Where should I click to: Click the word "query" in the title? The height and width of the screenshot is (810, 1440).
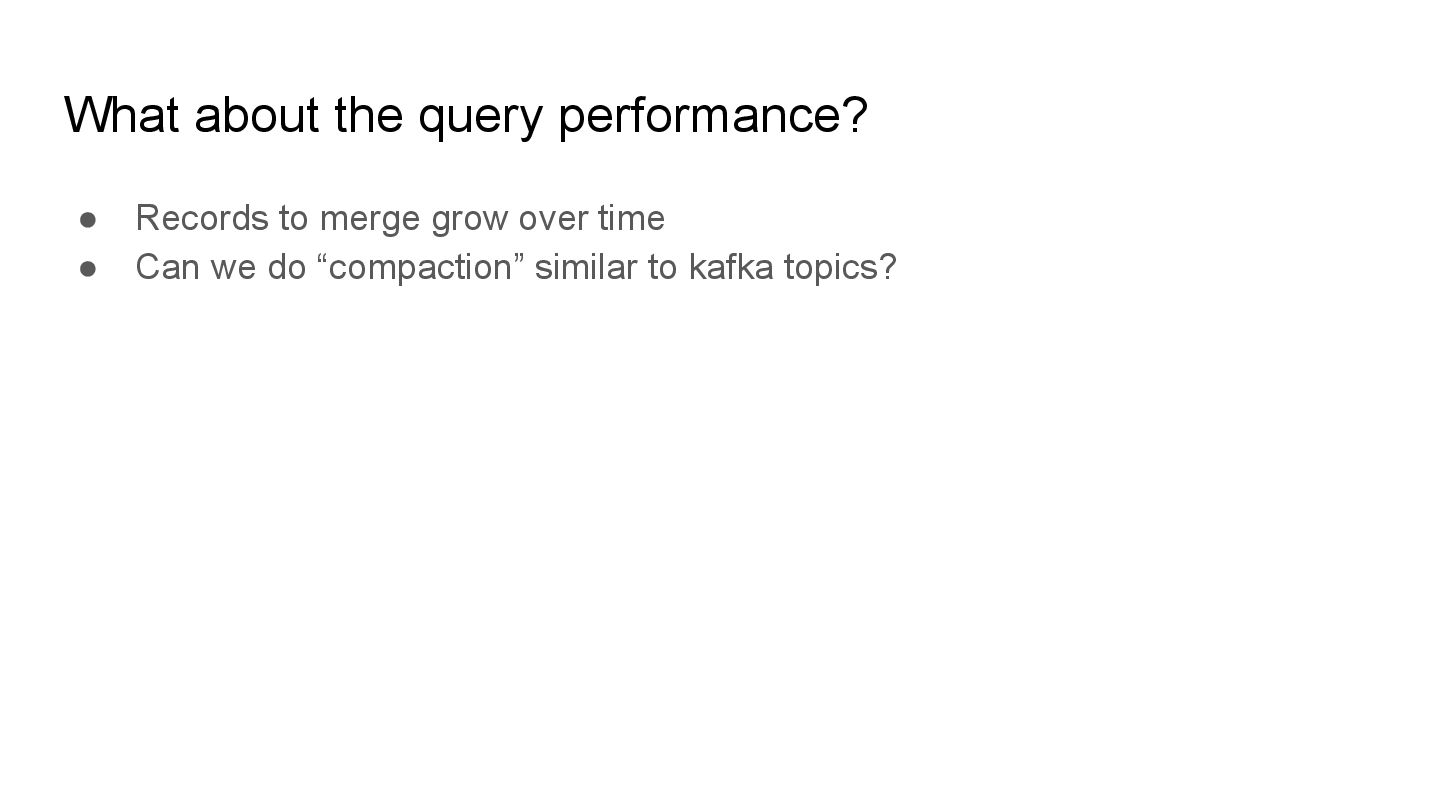coord(479,117)
